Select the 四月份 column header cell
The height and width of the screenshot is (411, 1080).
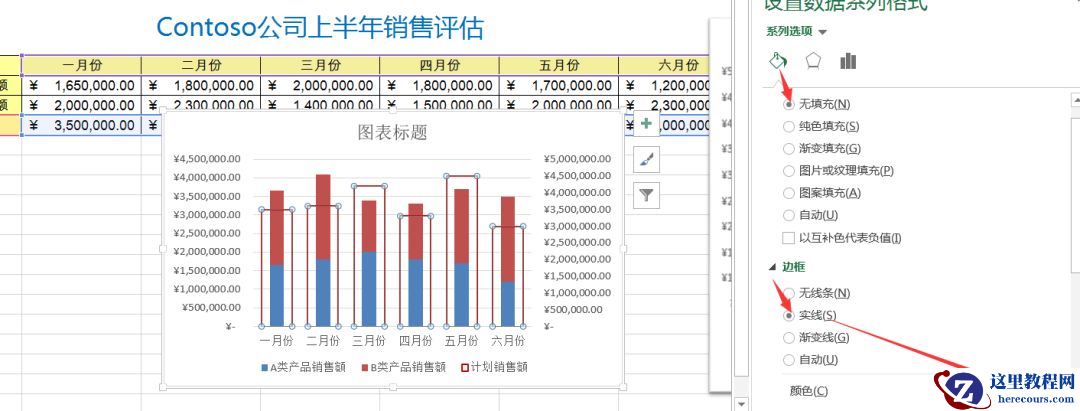pyautogui.click(x=439, y=65)
